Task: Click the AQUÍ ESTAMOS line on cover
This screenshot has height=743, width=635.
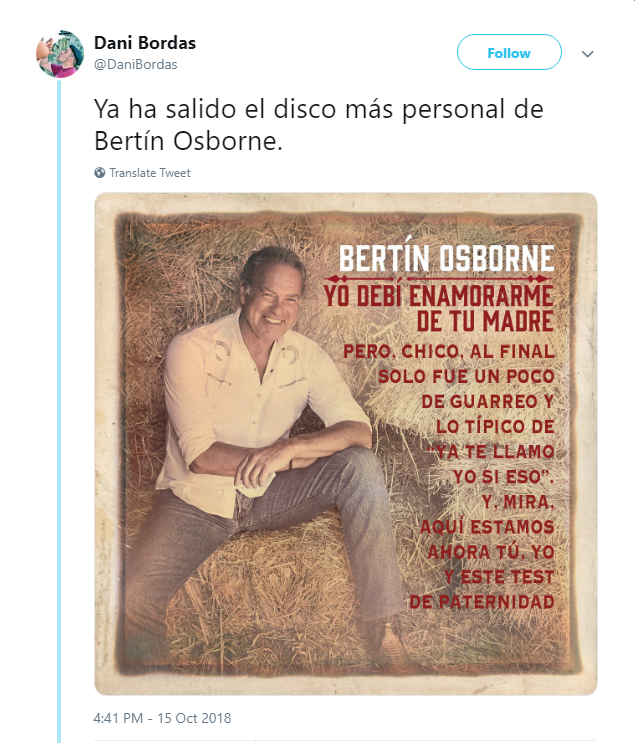Action: coord(487,527)
